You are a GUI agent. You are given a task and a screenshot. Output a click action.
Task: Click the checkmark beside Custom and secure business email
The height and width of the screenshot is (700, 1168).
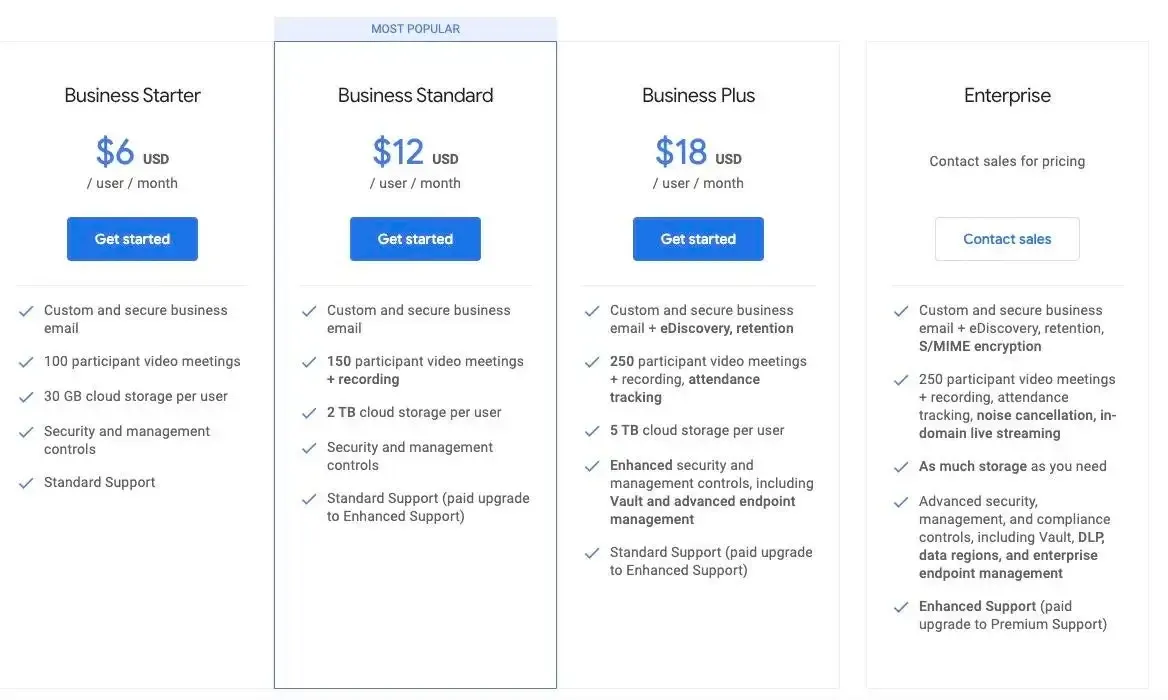(x=26, y=310)
